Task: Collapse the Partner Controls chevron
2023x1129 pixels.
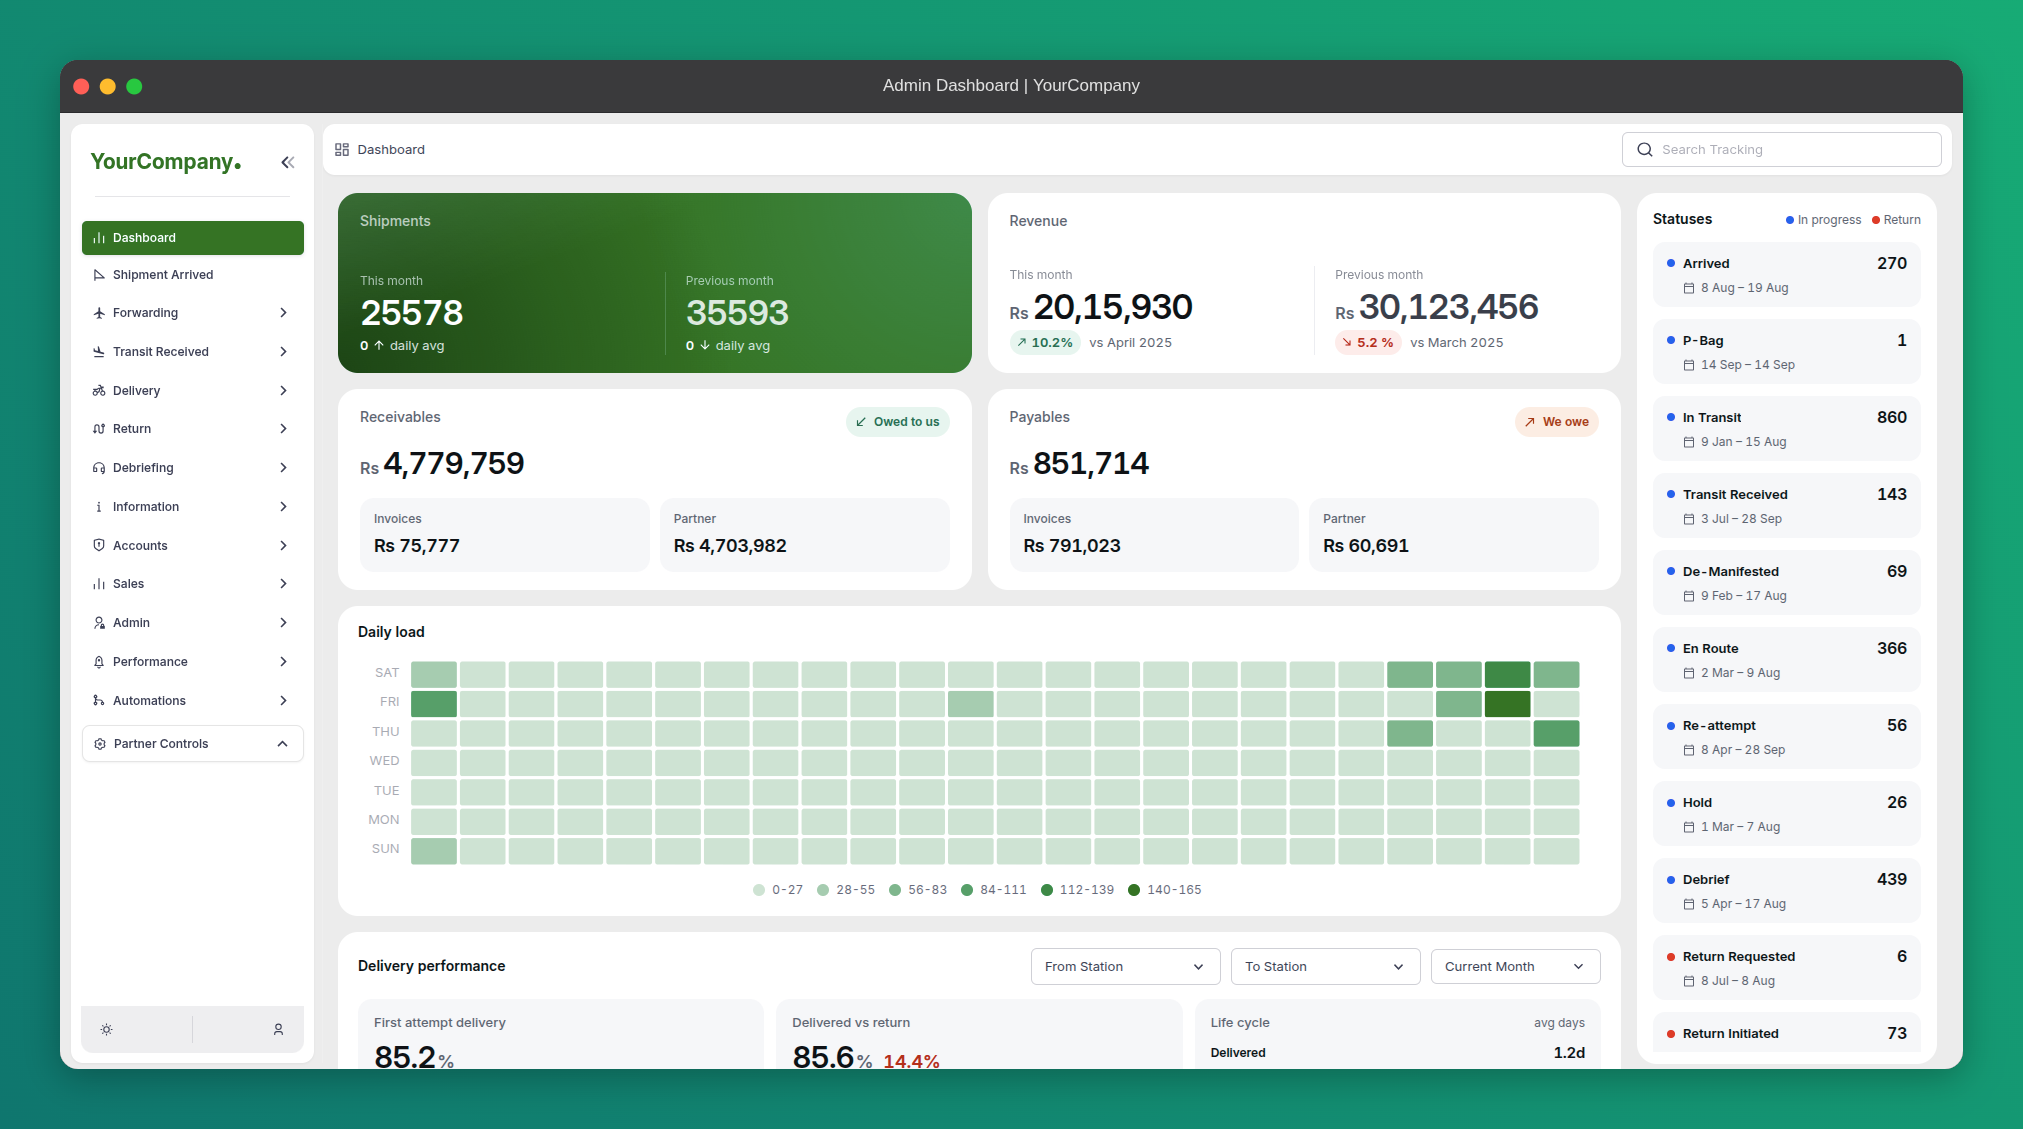Action: pyautogui.click(x=283, y=744)
